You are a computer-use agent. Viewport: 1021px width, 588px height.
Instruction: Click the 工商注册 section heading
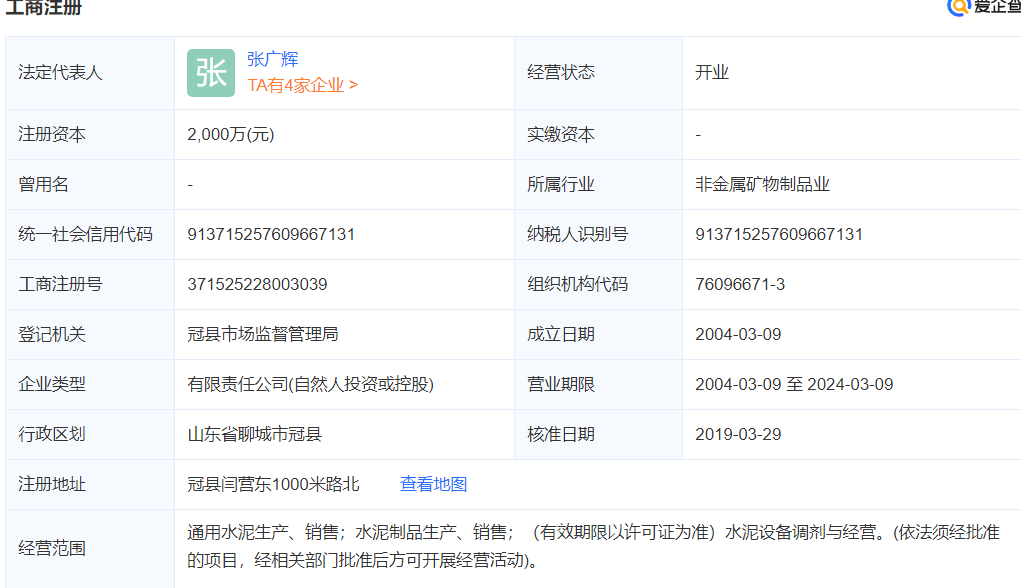44,8
